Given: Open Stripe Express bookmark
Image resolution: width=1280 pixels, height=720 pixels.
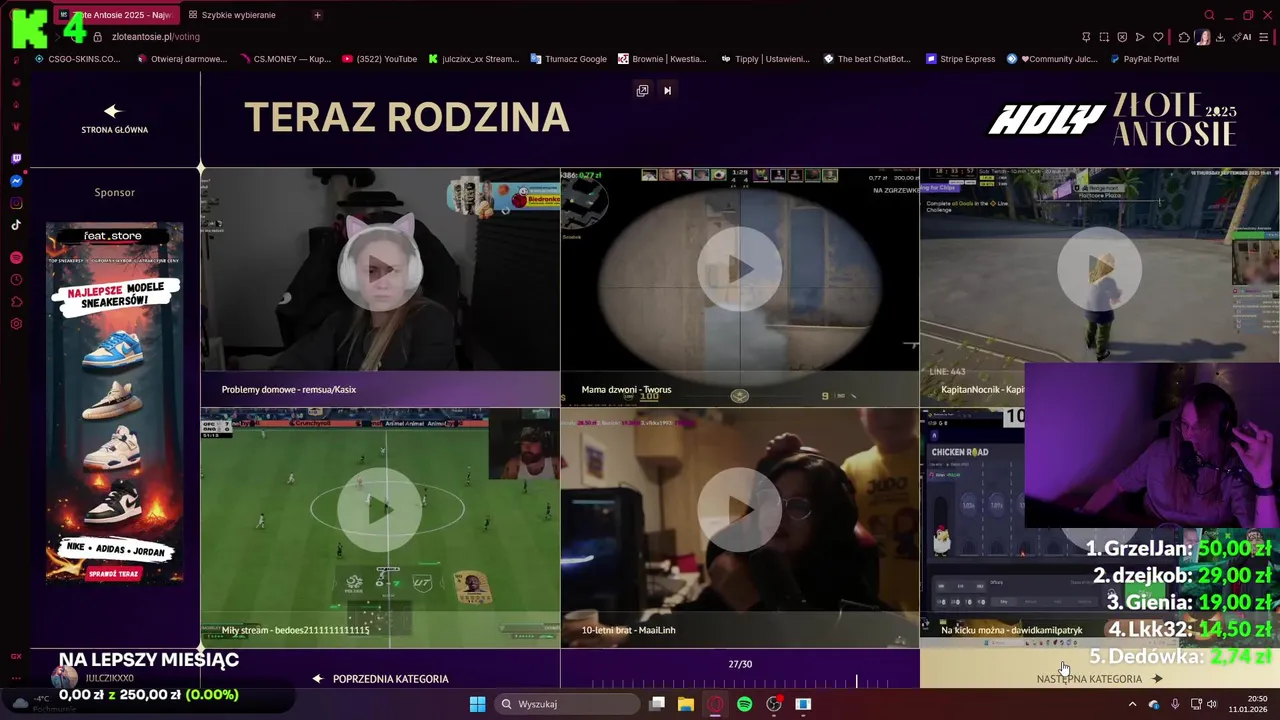Looking at the screenshot, I should pyautogui.click(x=961, y=59).
